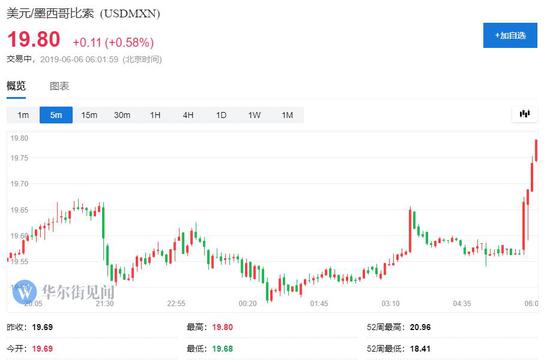Image resolution: width=550 pixels, height=363 pixels.
Task: Click the 19.70 price axis label
Action: [x=19, y=183]
